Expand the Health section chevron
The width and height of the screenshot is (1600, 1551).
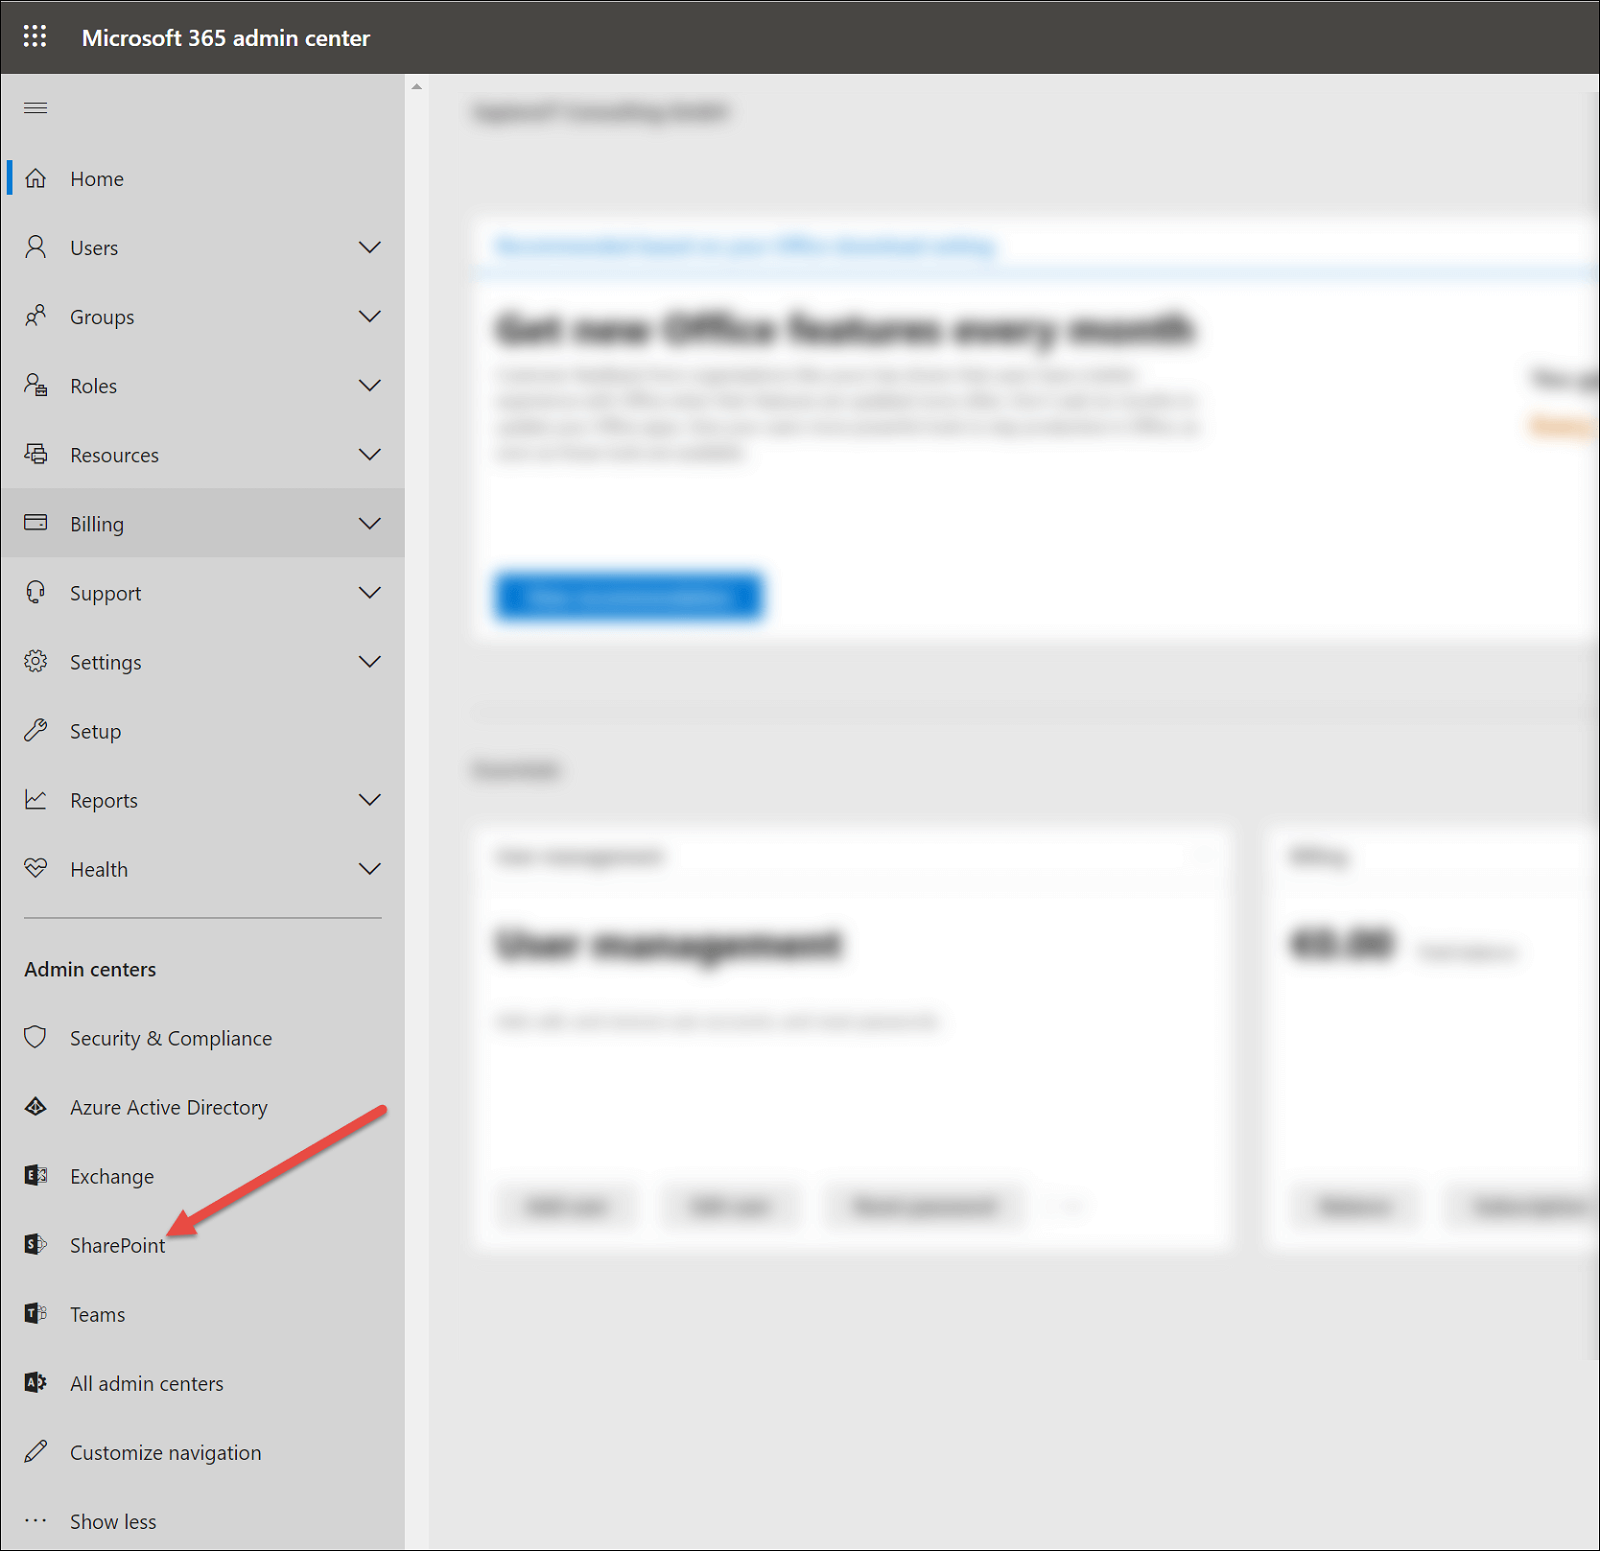click(x=369, y=868)
